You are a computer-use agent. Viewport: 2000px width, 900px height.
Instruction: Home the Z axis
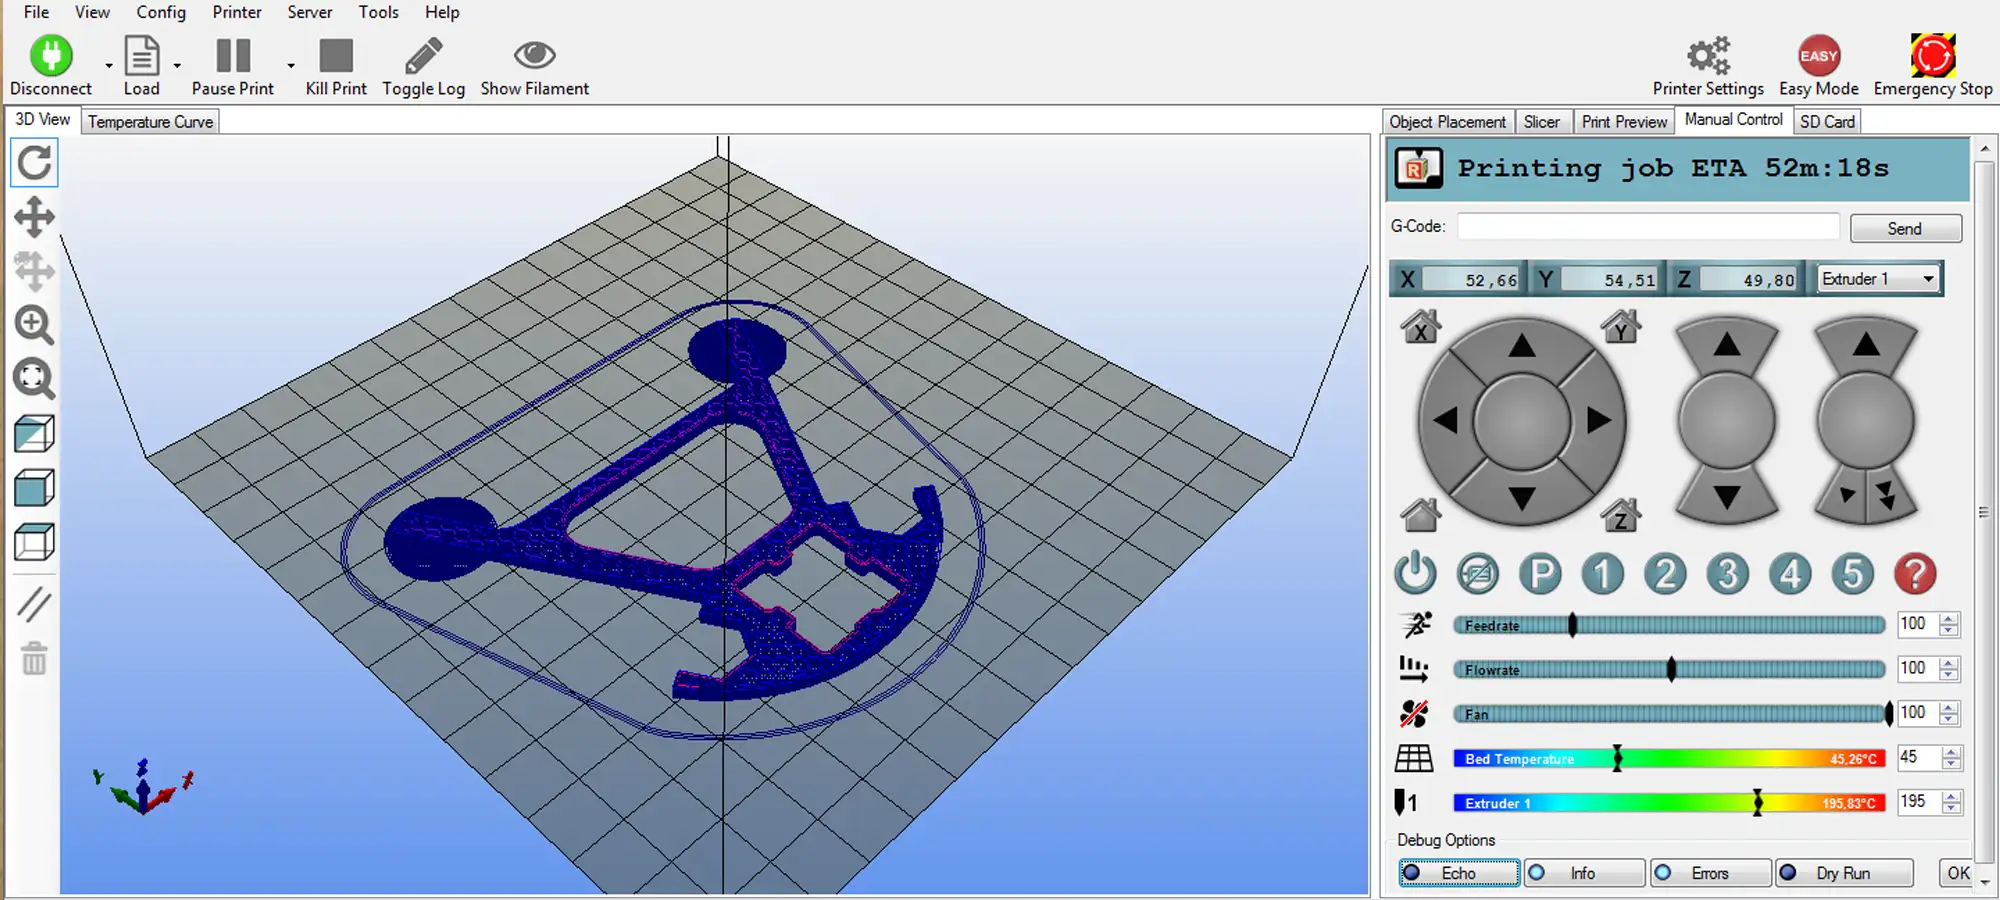(x=1621, y=515)
